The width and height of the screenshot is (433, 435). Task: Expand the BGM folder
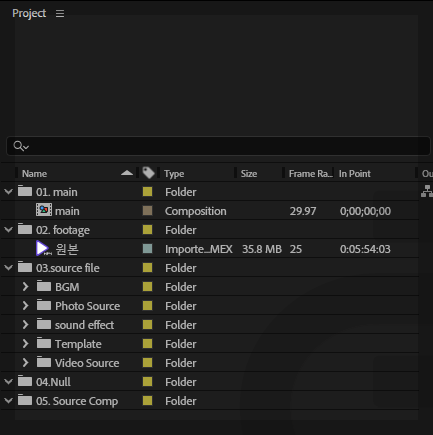click(26, 287)
